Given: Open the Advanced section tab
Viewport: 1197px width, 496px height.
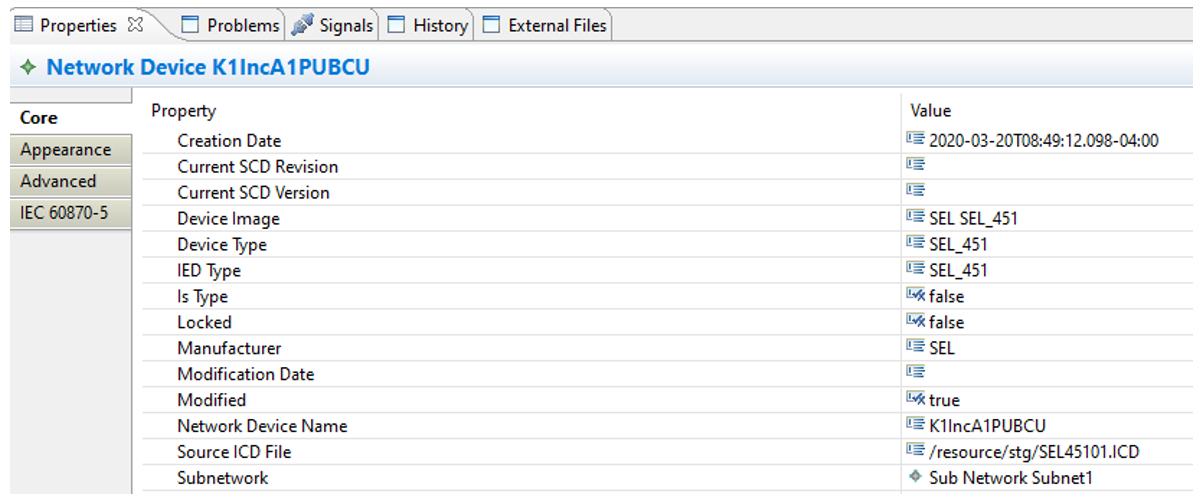Looking at the screenshot, I should tap(58, 182).
